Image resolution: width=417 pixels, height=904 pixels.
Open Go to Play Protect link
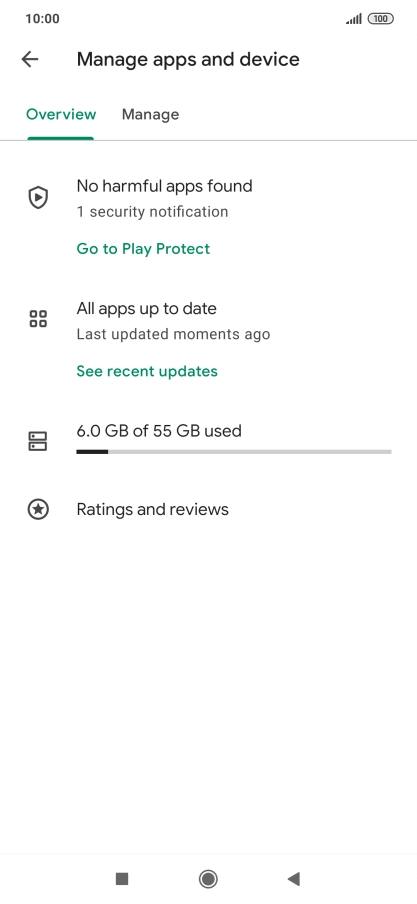tap(143, 248)
